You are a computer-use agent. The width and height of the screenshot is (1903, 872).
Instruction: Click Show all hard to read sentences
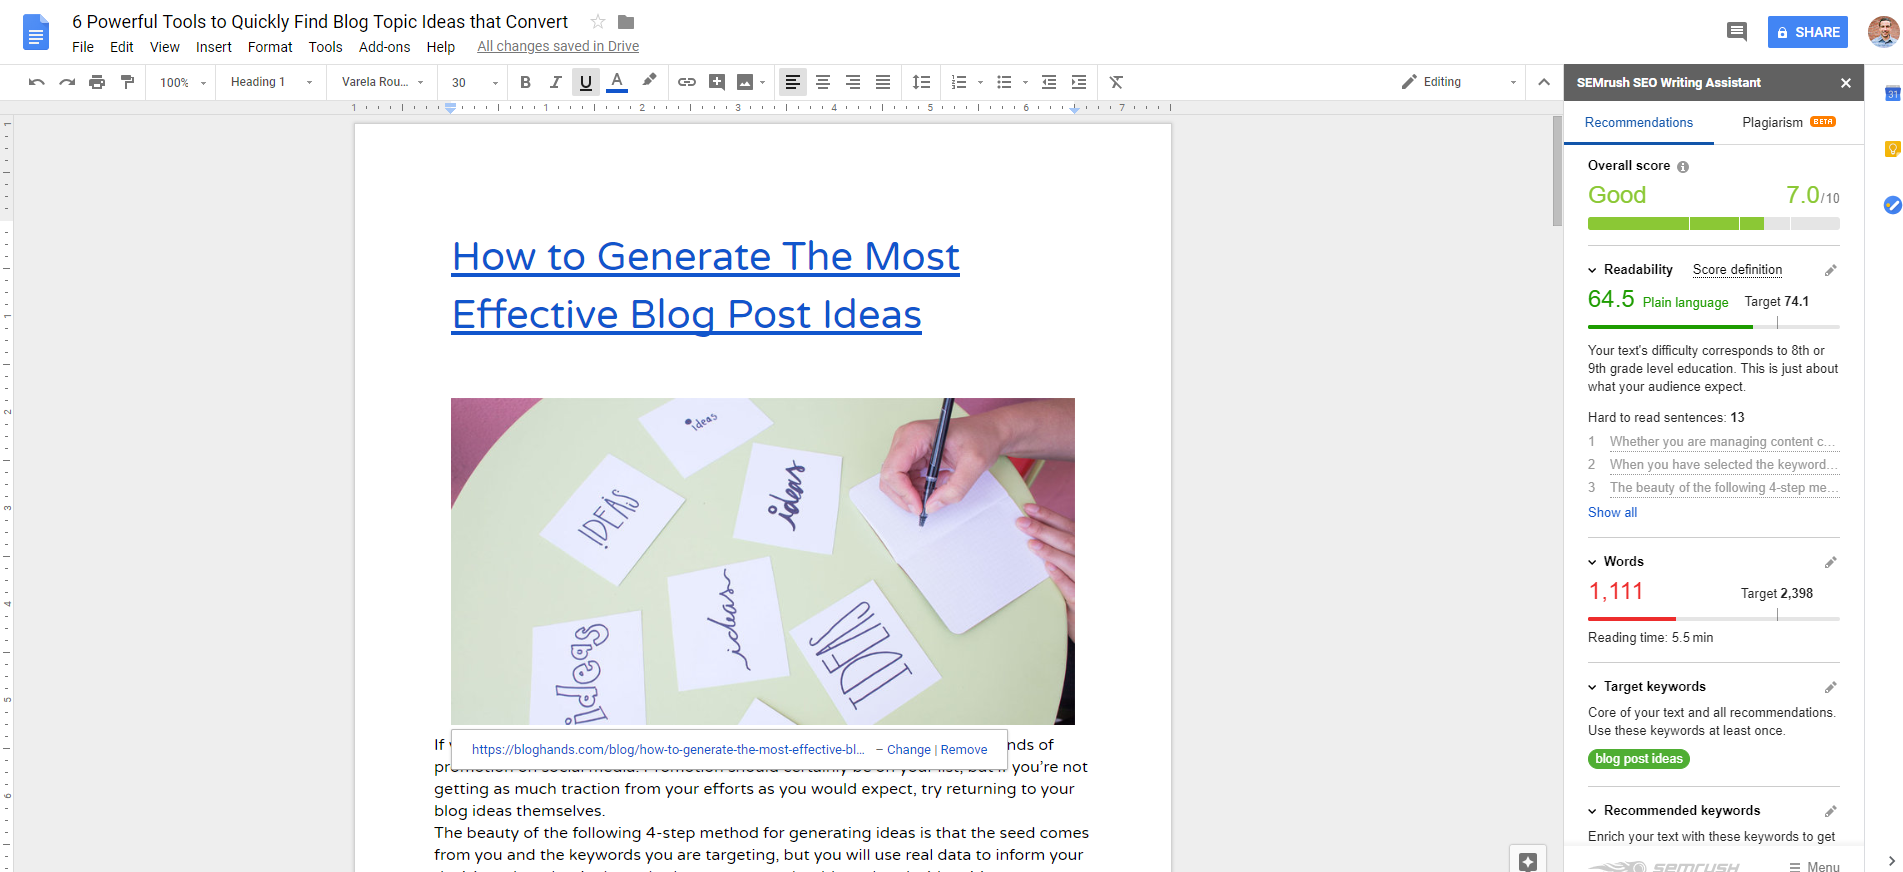tap(1612, 512)
